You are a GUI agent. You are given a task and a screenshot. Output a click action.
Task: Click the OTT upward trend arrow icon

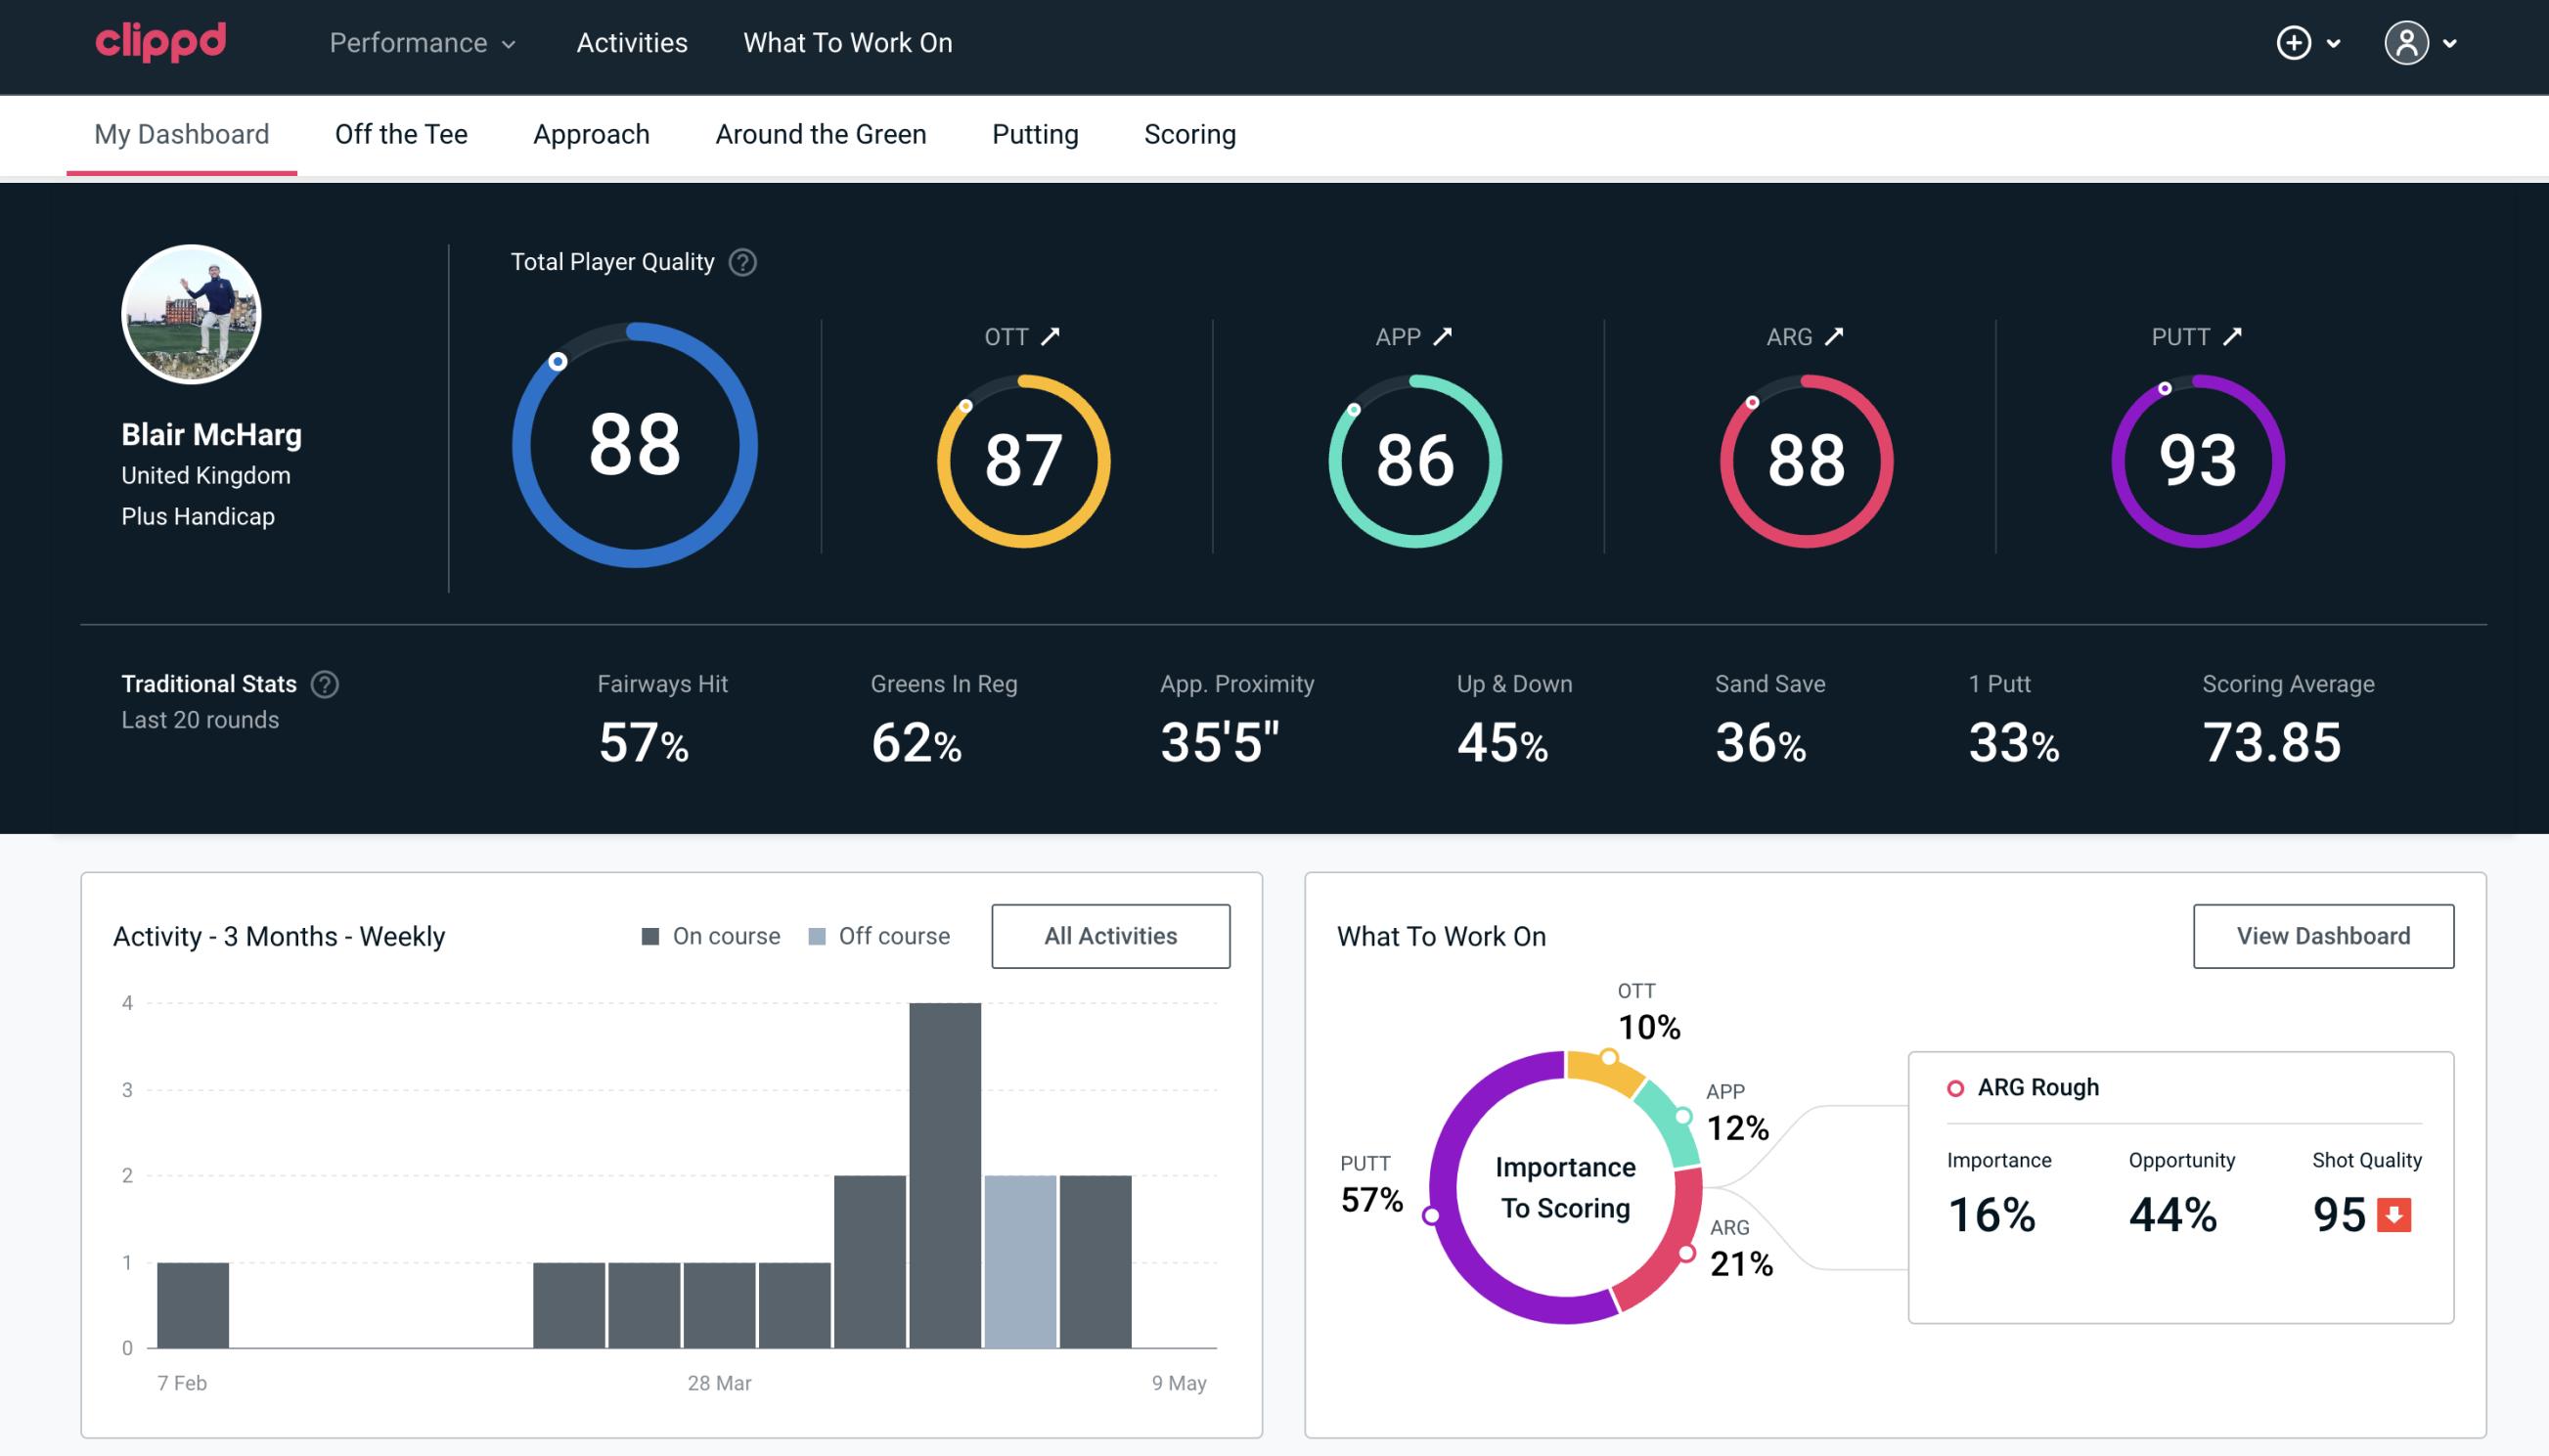[1052, 336]
